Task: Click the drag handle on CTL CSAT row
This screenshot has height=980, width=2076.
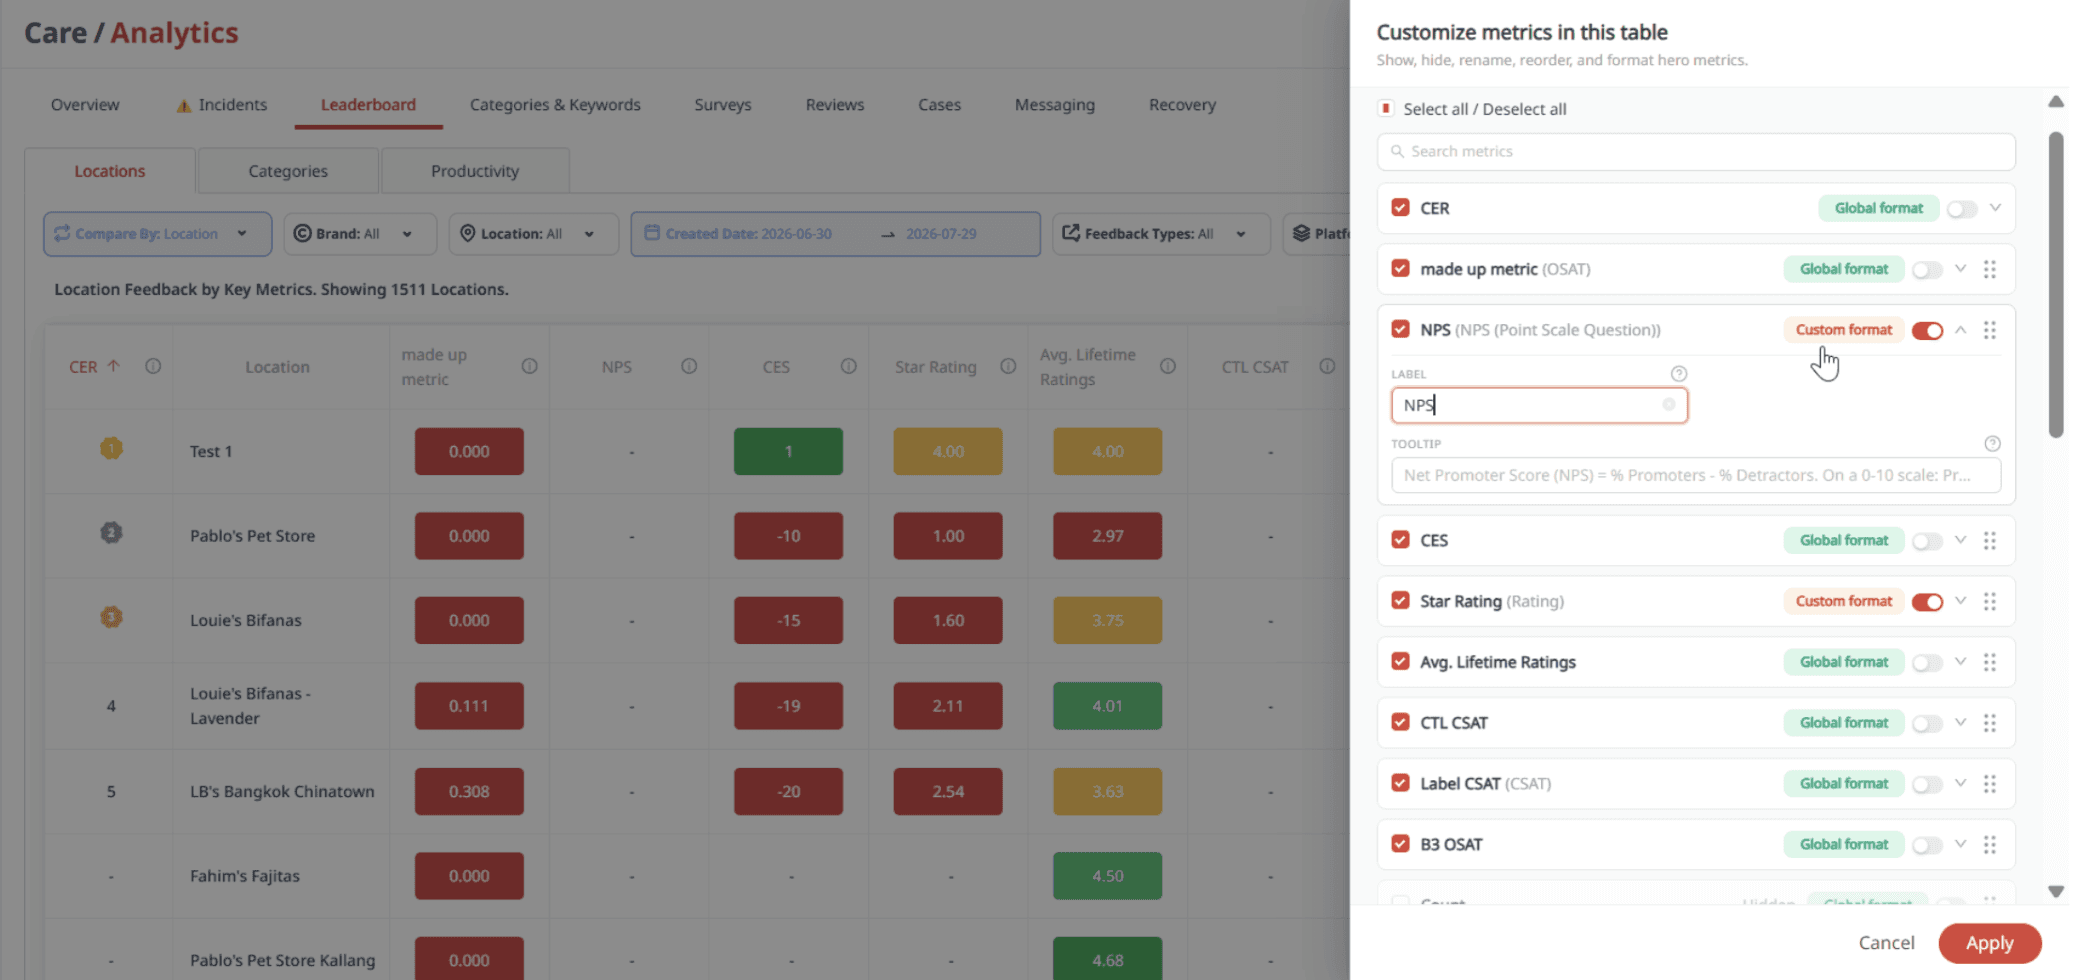Action: click(x=1990, y=723)
